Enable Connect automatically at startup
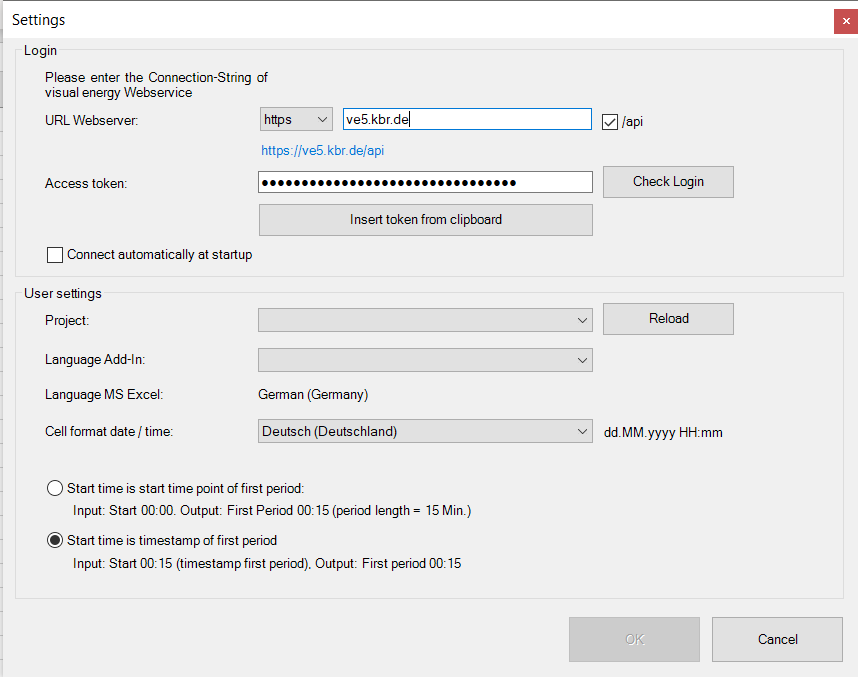Screen dimensions: 858x677 [x=55, y=255]
